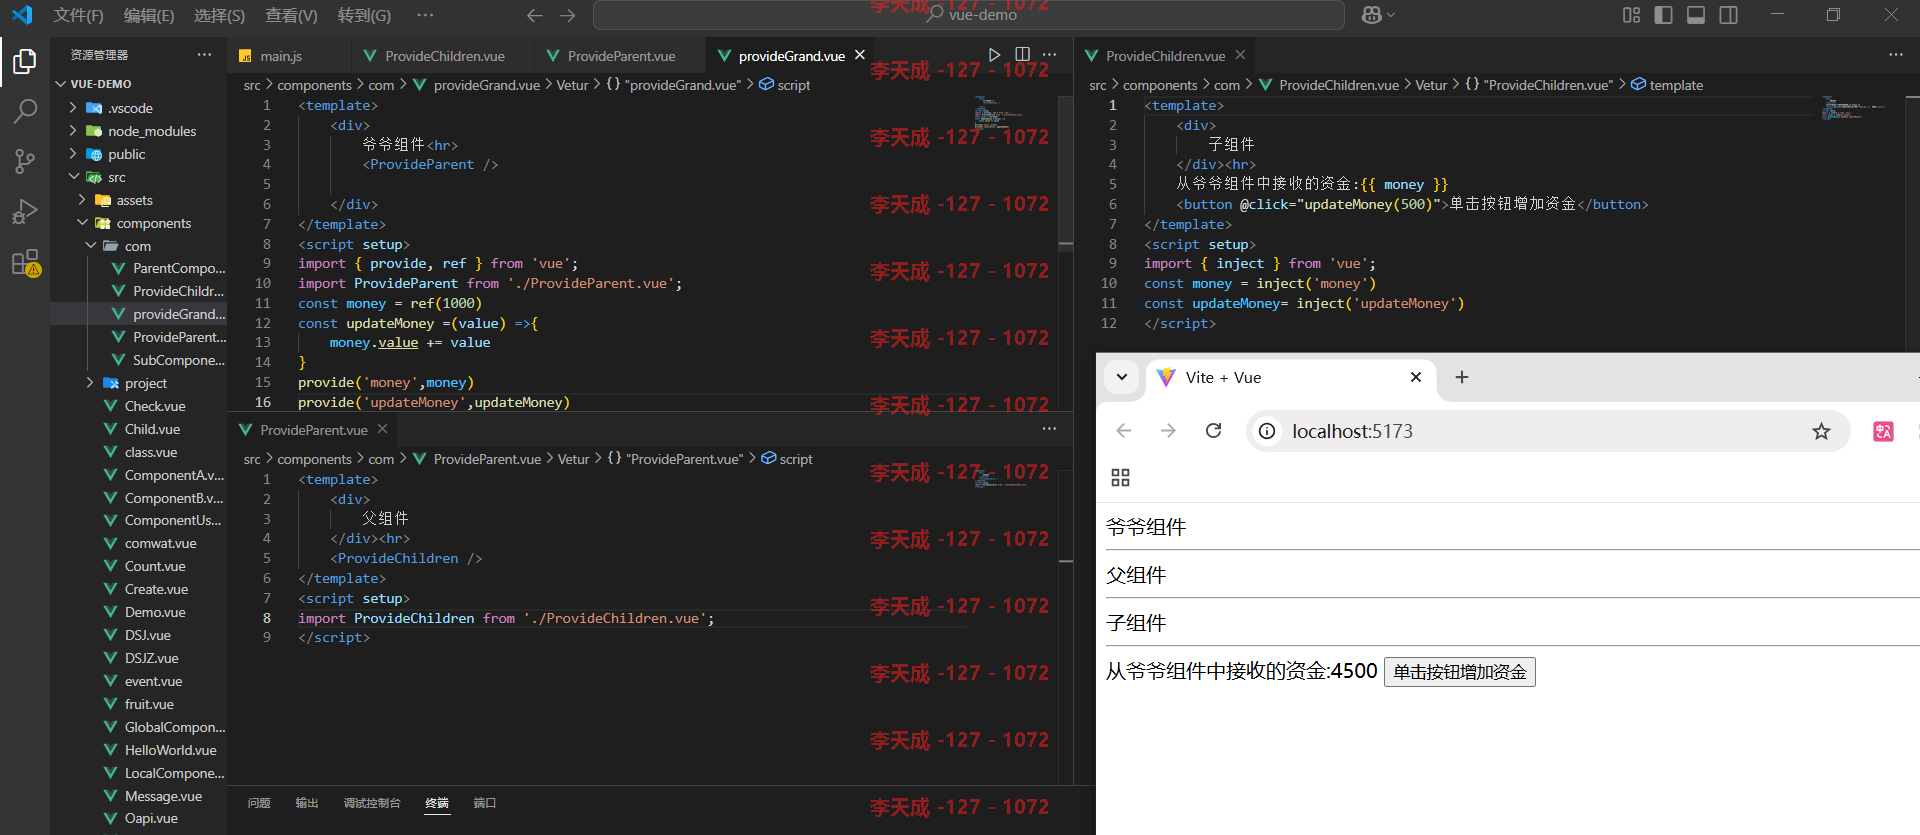Open more actions for the ProvideParent editor group
Image resolution: width=1920 pixels, height=835 pixels.
(x=1049, y=429)
